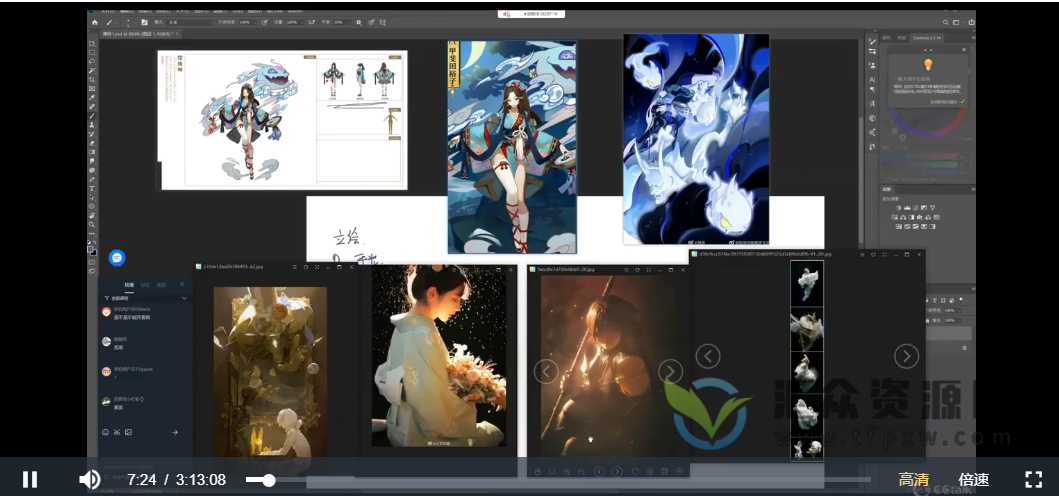Select the Lasso tool

(x=93, y=61)
